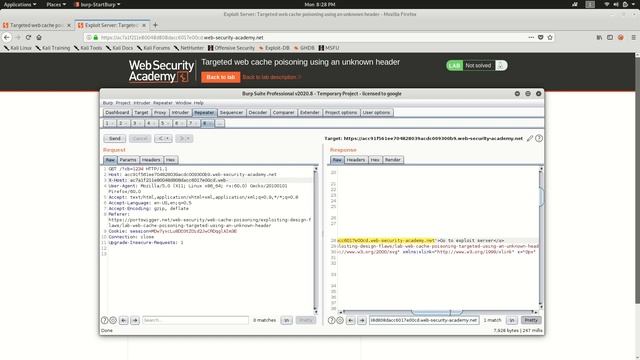Click the Send button

(115, 138)
